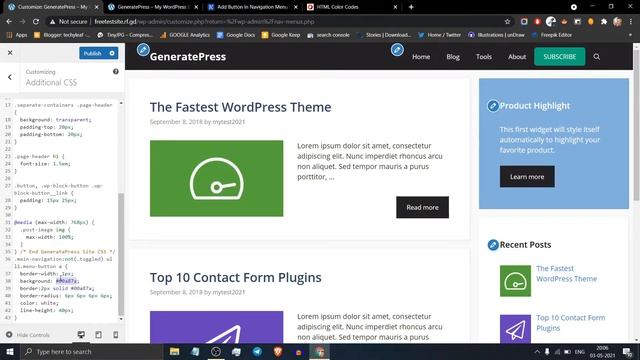
Task: Click Home menu item
Action: pyautogui.click(x=421, y=57)
